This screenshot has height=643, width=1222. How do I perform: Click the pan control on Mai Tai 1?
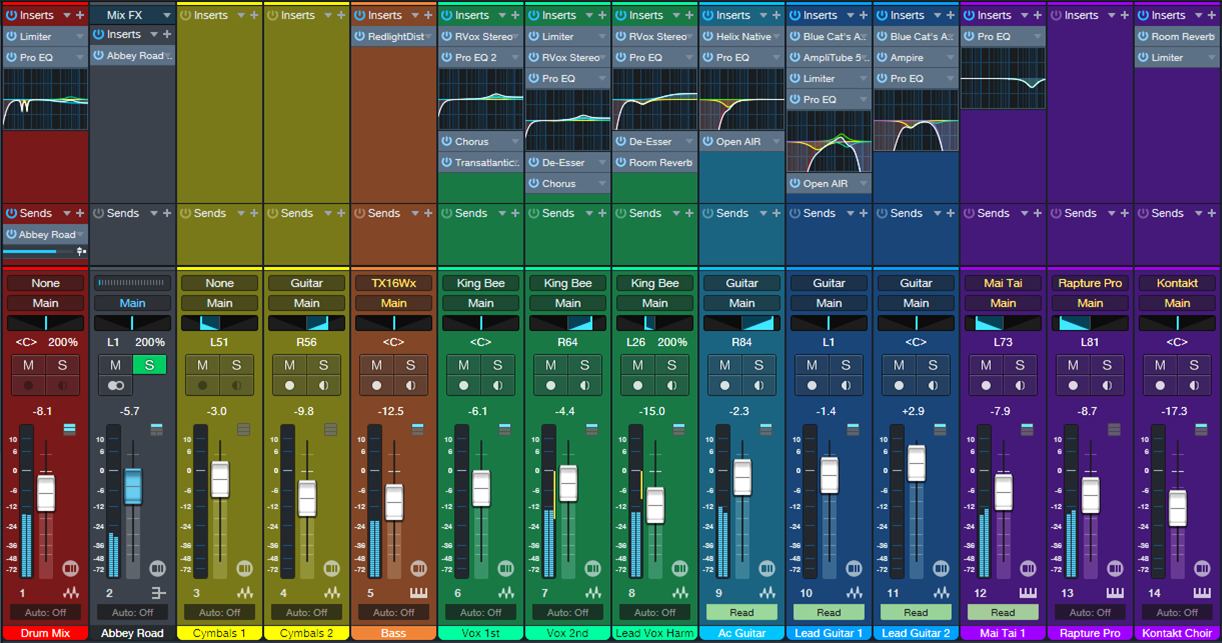1003,323
